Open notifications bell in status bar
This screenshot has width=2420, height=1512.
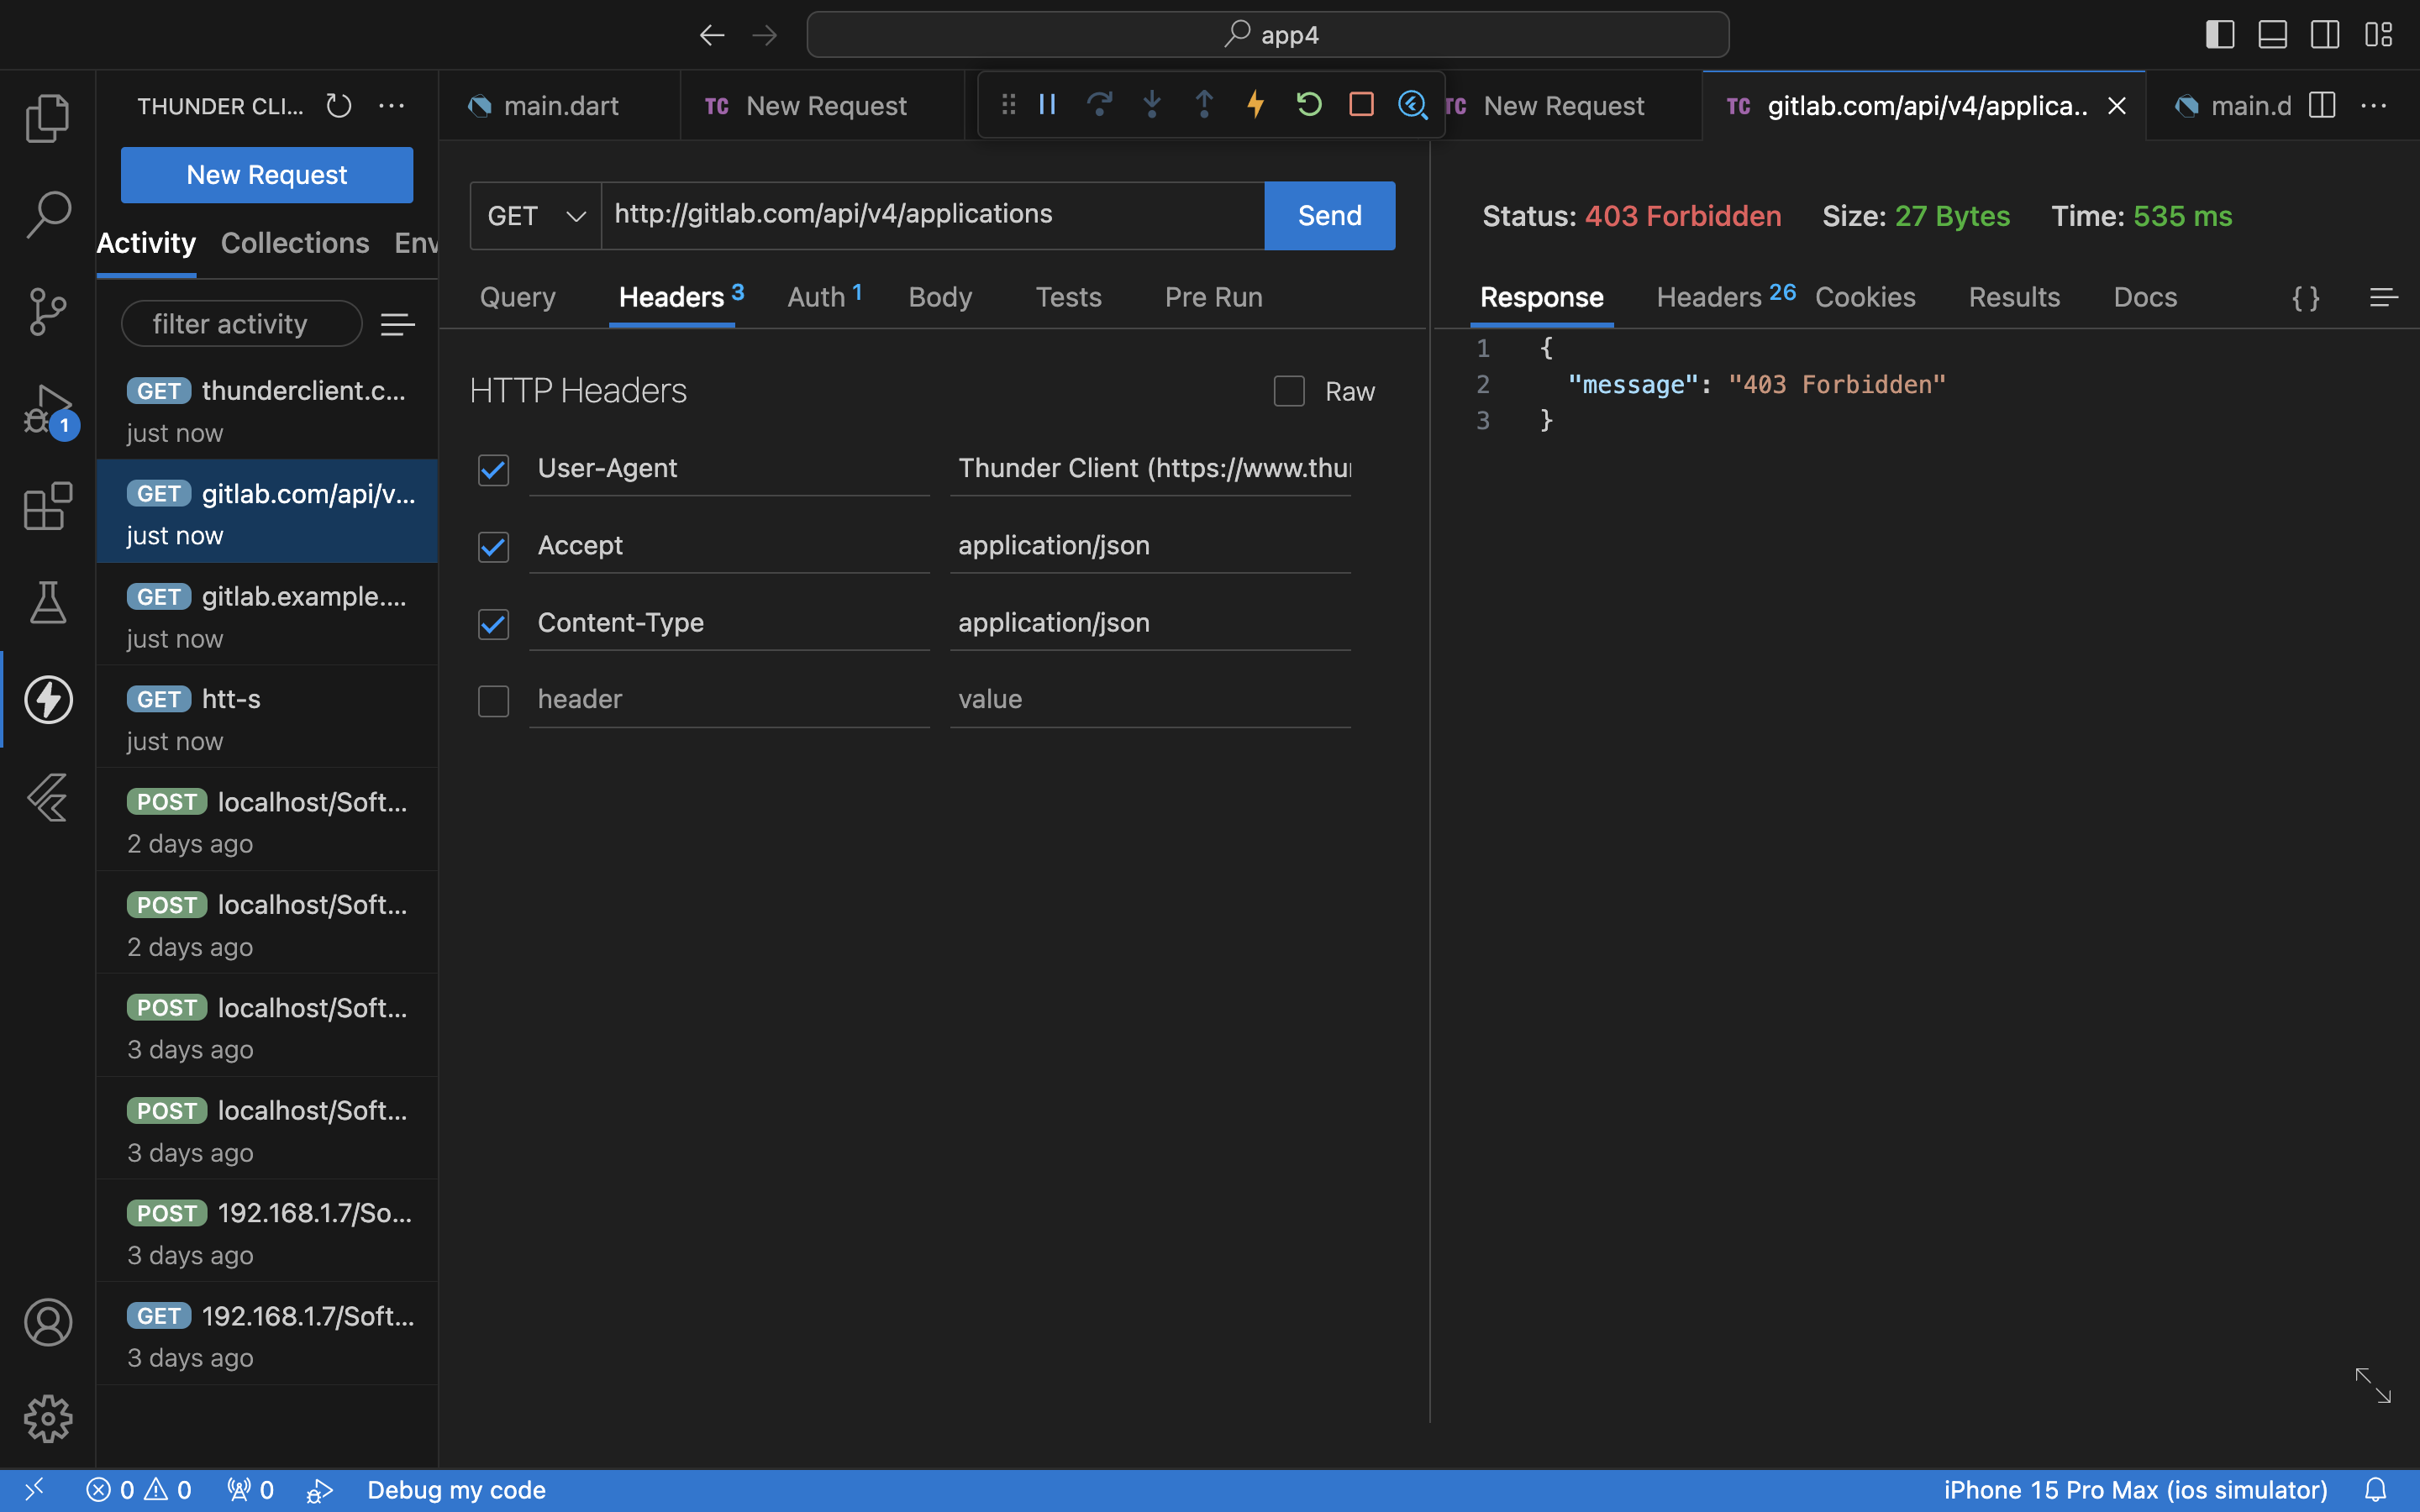coord(2375,1490)
